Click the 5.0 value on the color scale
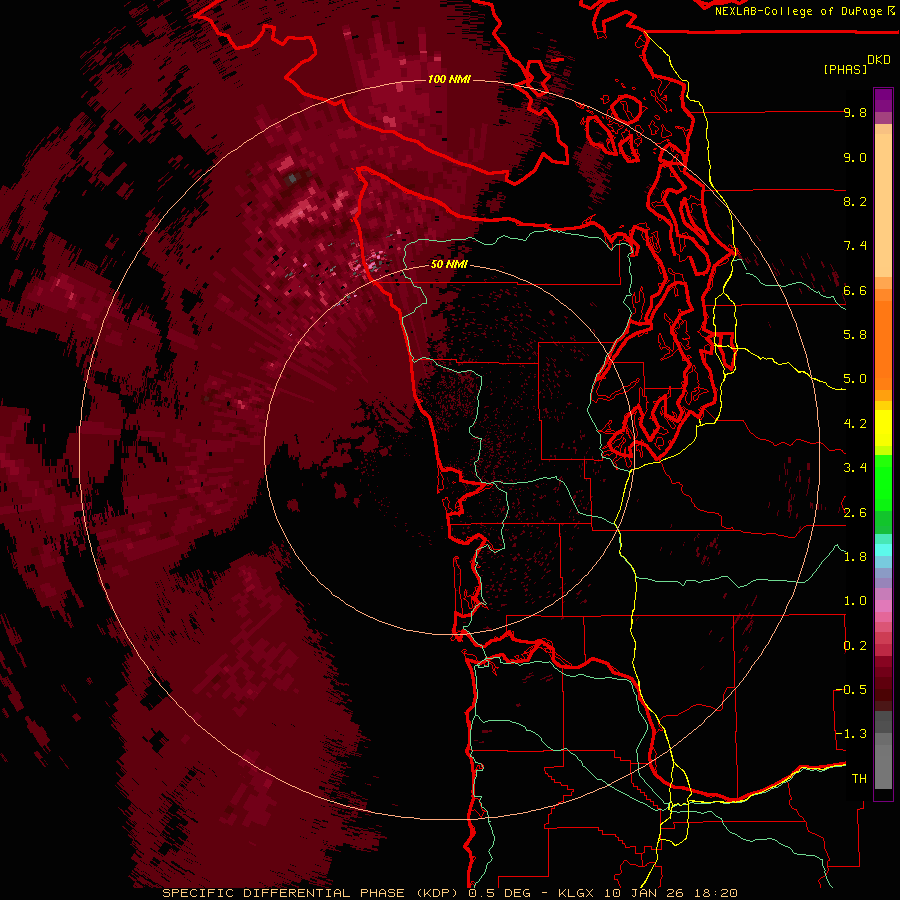Viewport: 900px width, 900px height. pos(855,379)
